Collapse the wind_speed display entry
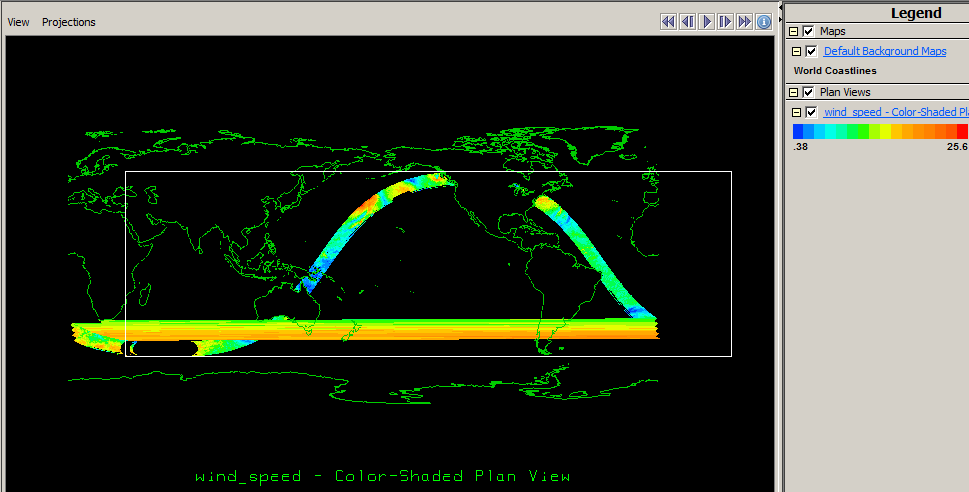 (x=797, y=112)
